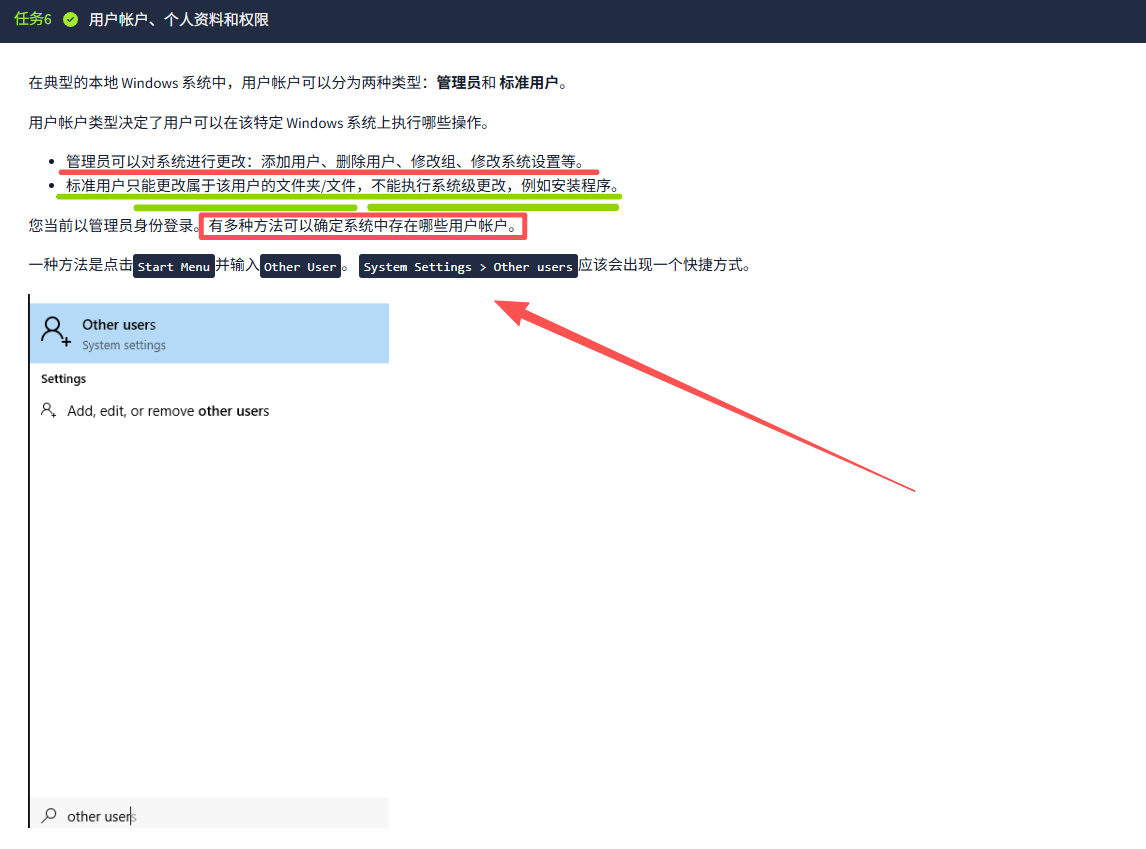
Task: Click the Other User code tag
Action: [300, 267]
